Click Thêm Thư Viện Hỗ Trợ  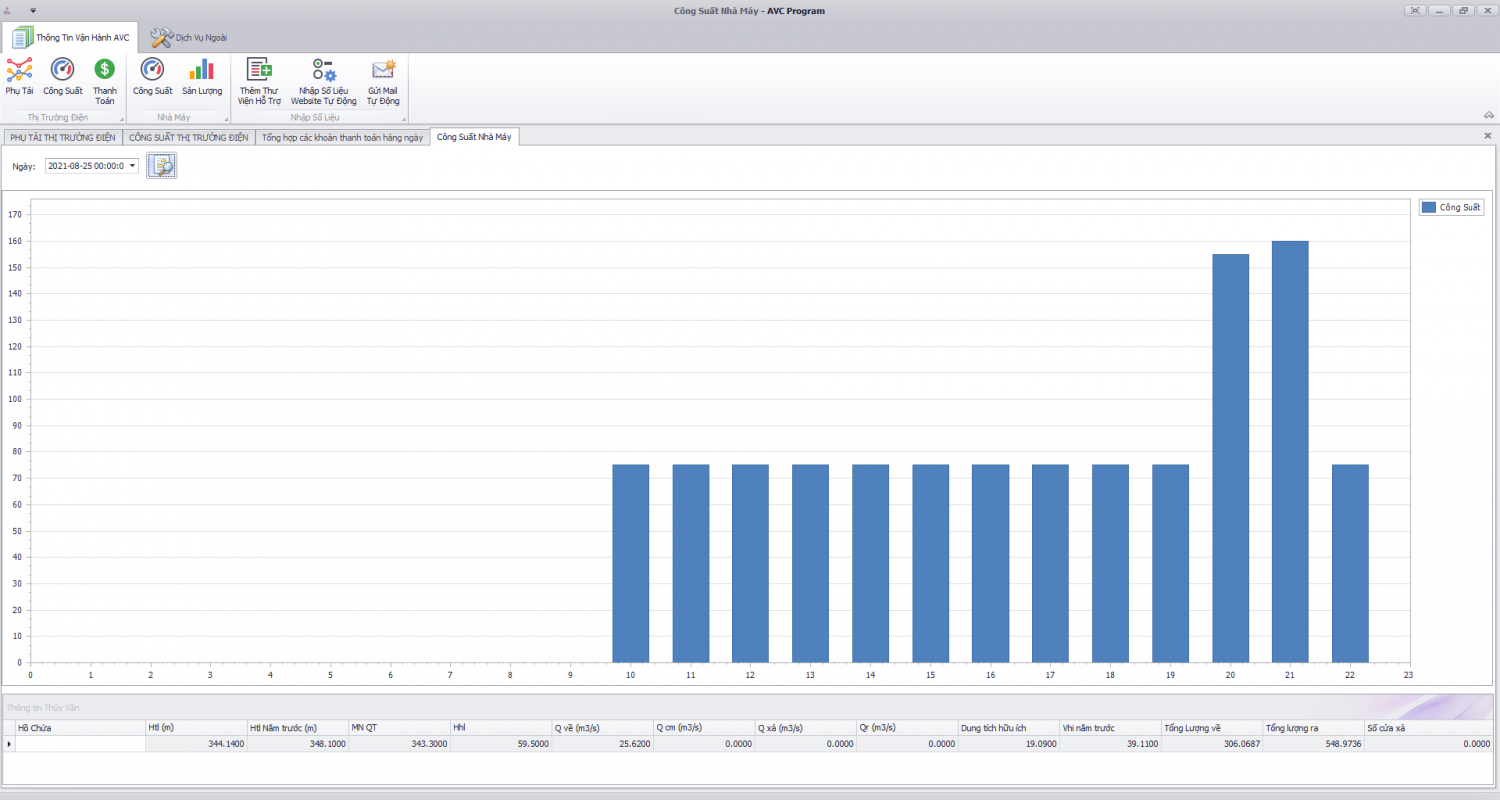click(260, 81)
